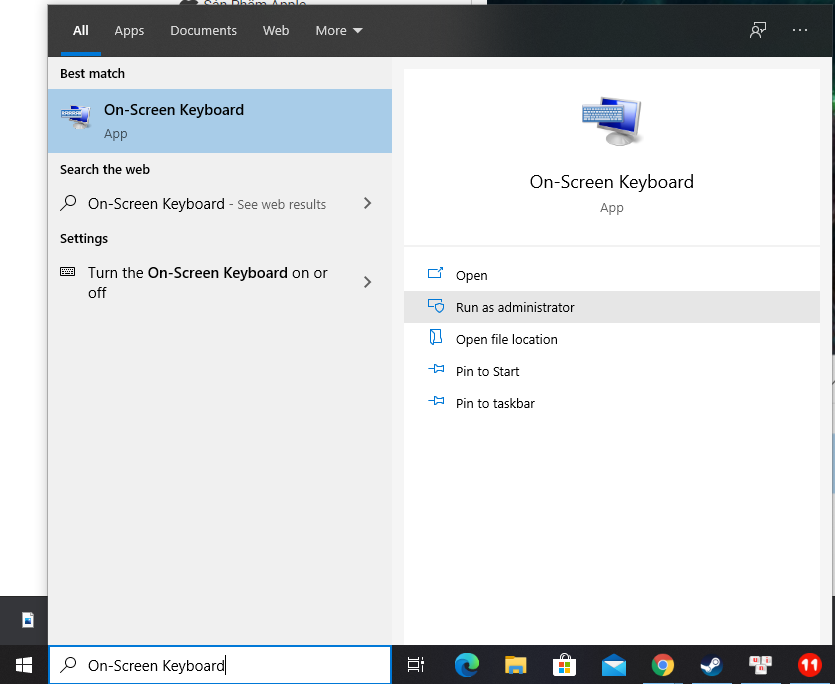Launch Microsoft Edge from the taskbar

[x=466, y=665]
